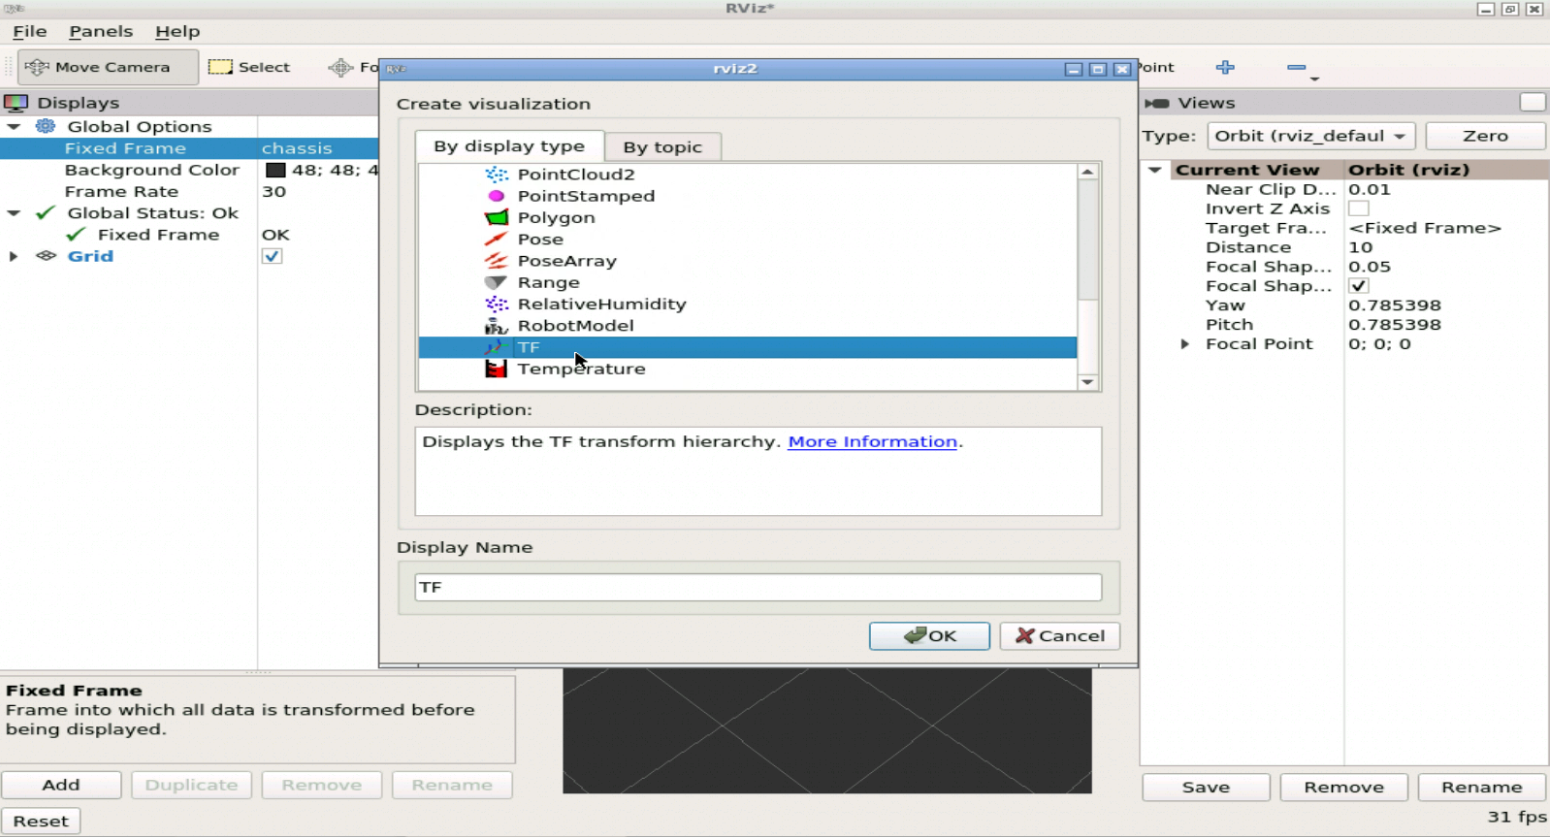1550x837 pixels.
Task: Click the blue plus toolbar icon
Action: pos(1225,67)
